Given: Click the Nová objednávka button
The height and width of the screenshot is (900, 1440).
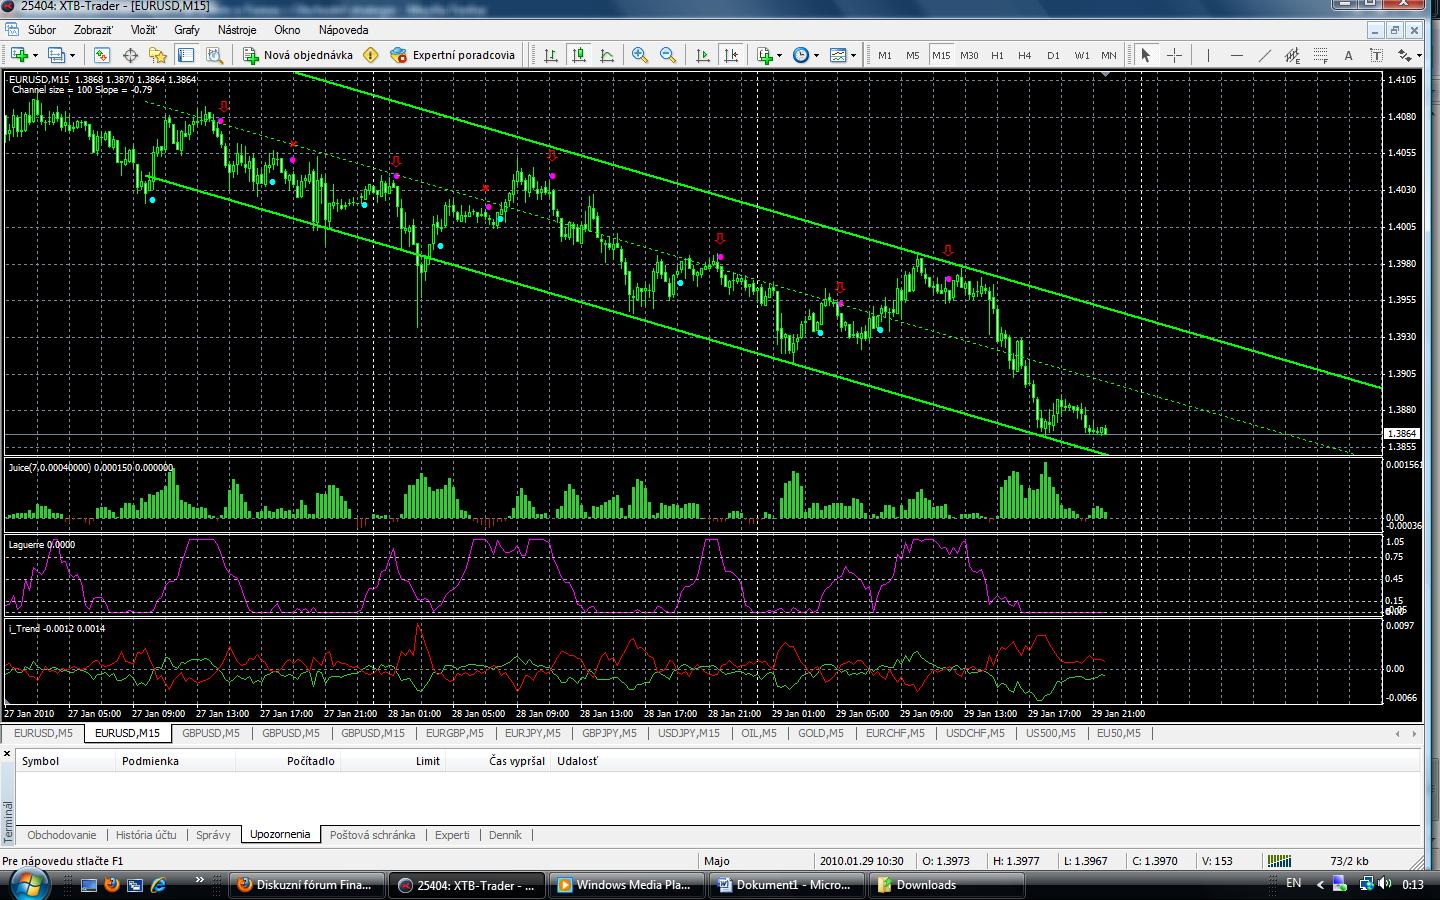Looking at the screenshot, I should point(298,56).
